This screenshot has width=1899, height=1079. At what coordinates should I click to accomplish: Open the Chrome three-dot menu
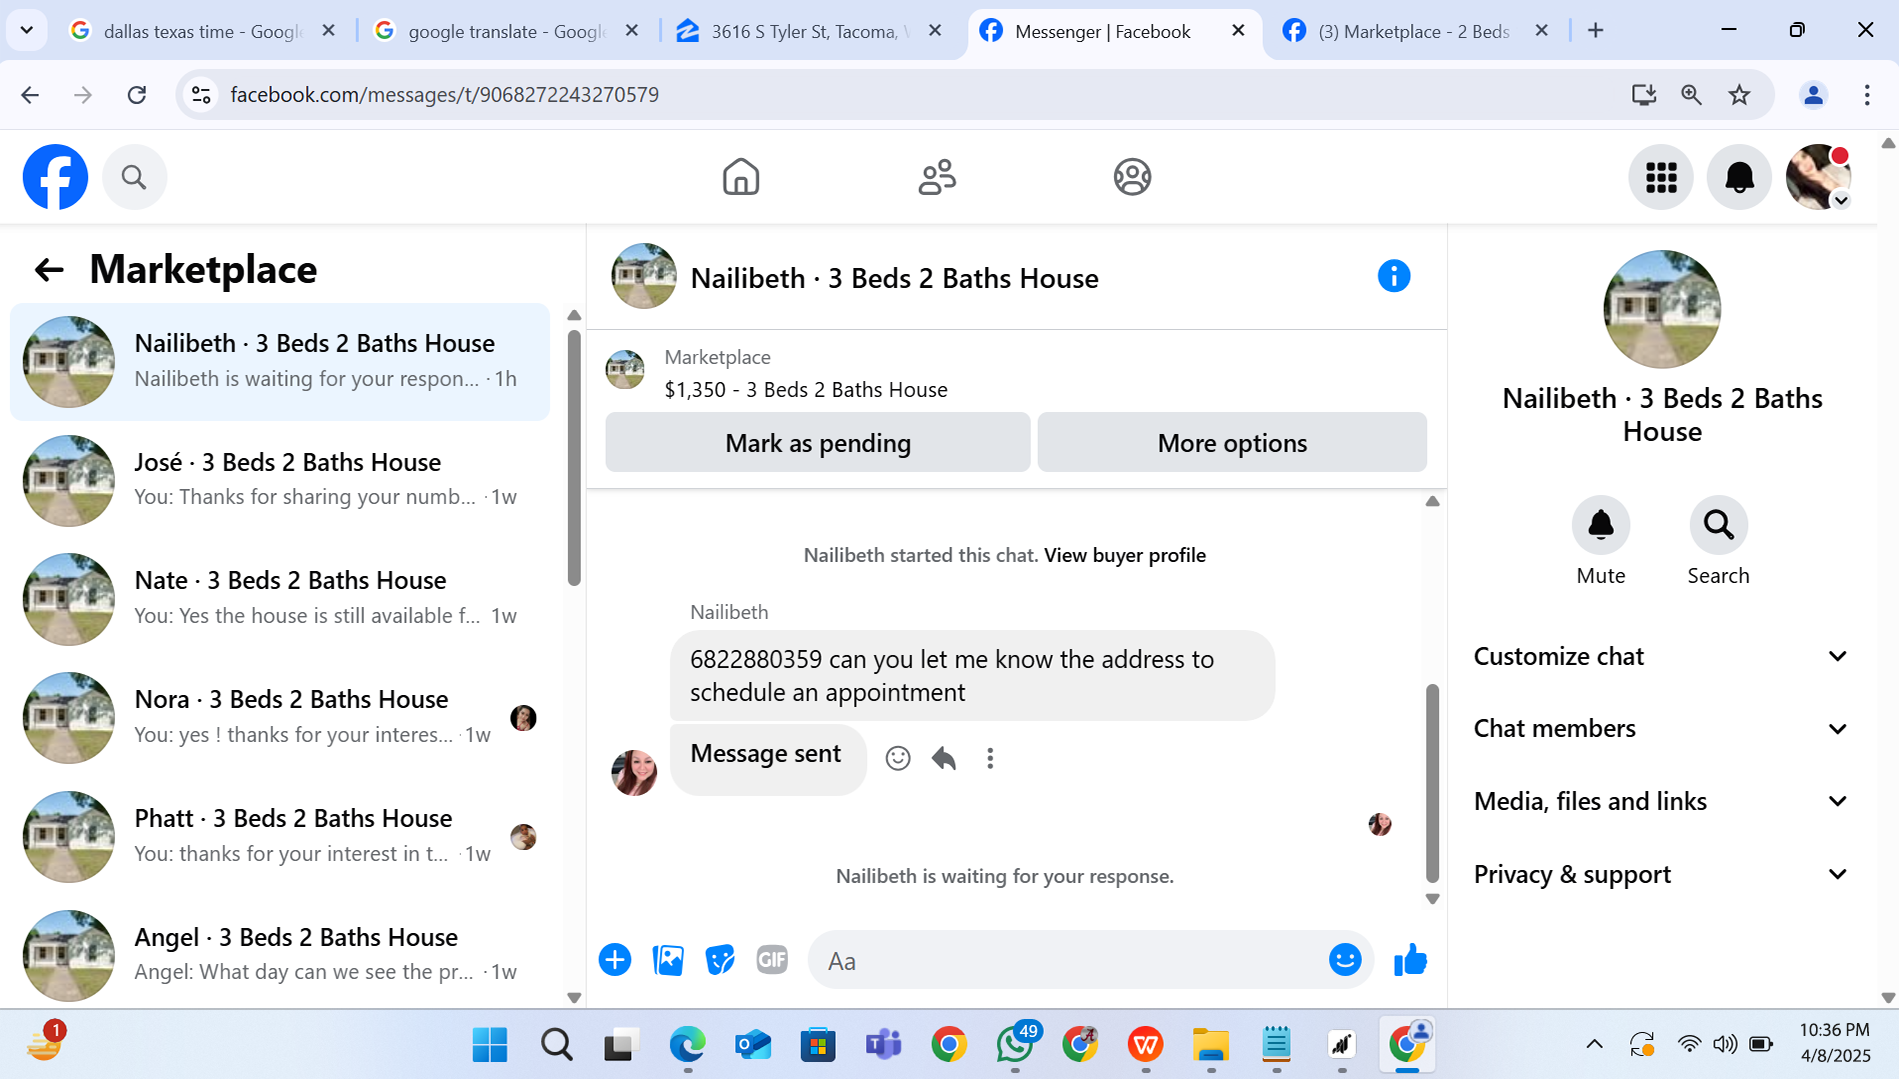(1867, 95)
